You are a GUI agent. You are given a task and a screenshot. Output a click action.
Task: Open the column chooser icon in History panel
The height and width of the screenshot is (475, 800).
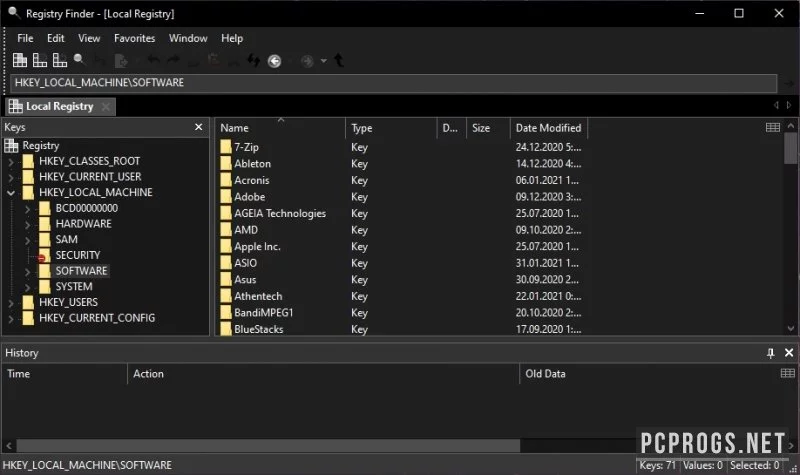[x=788, y=373]
